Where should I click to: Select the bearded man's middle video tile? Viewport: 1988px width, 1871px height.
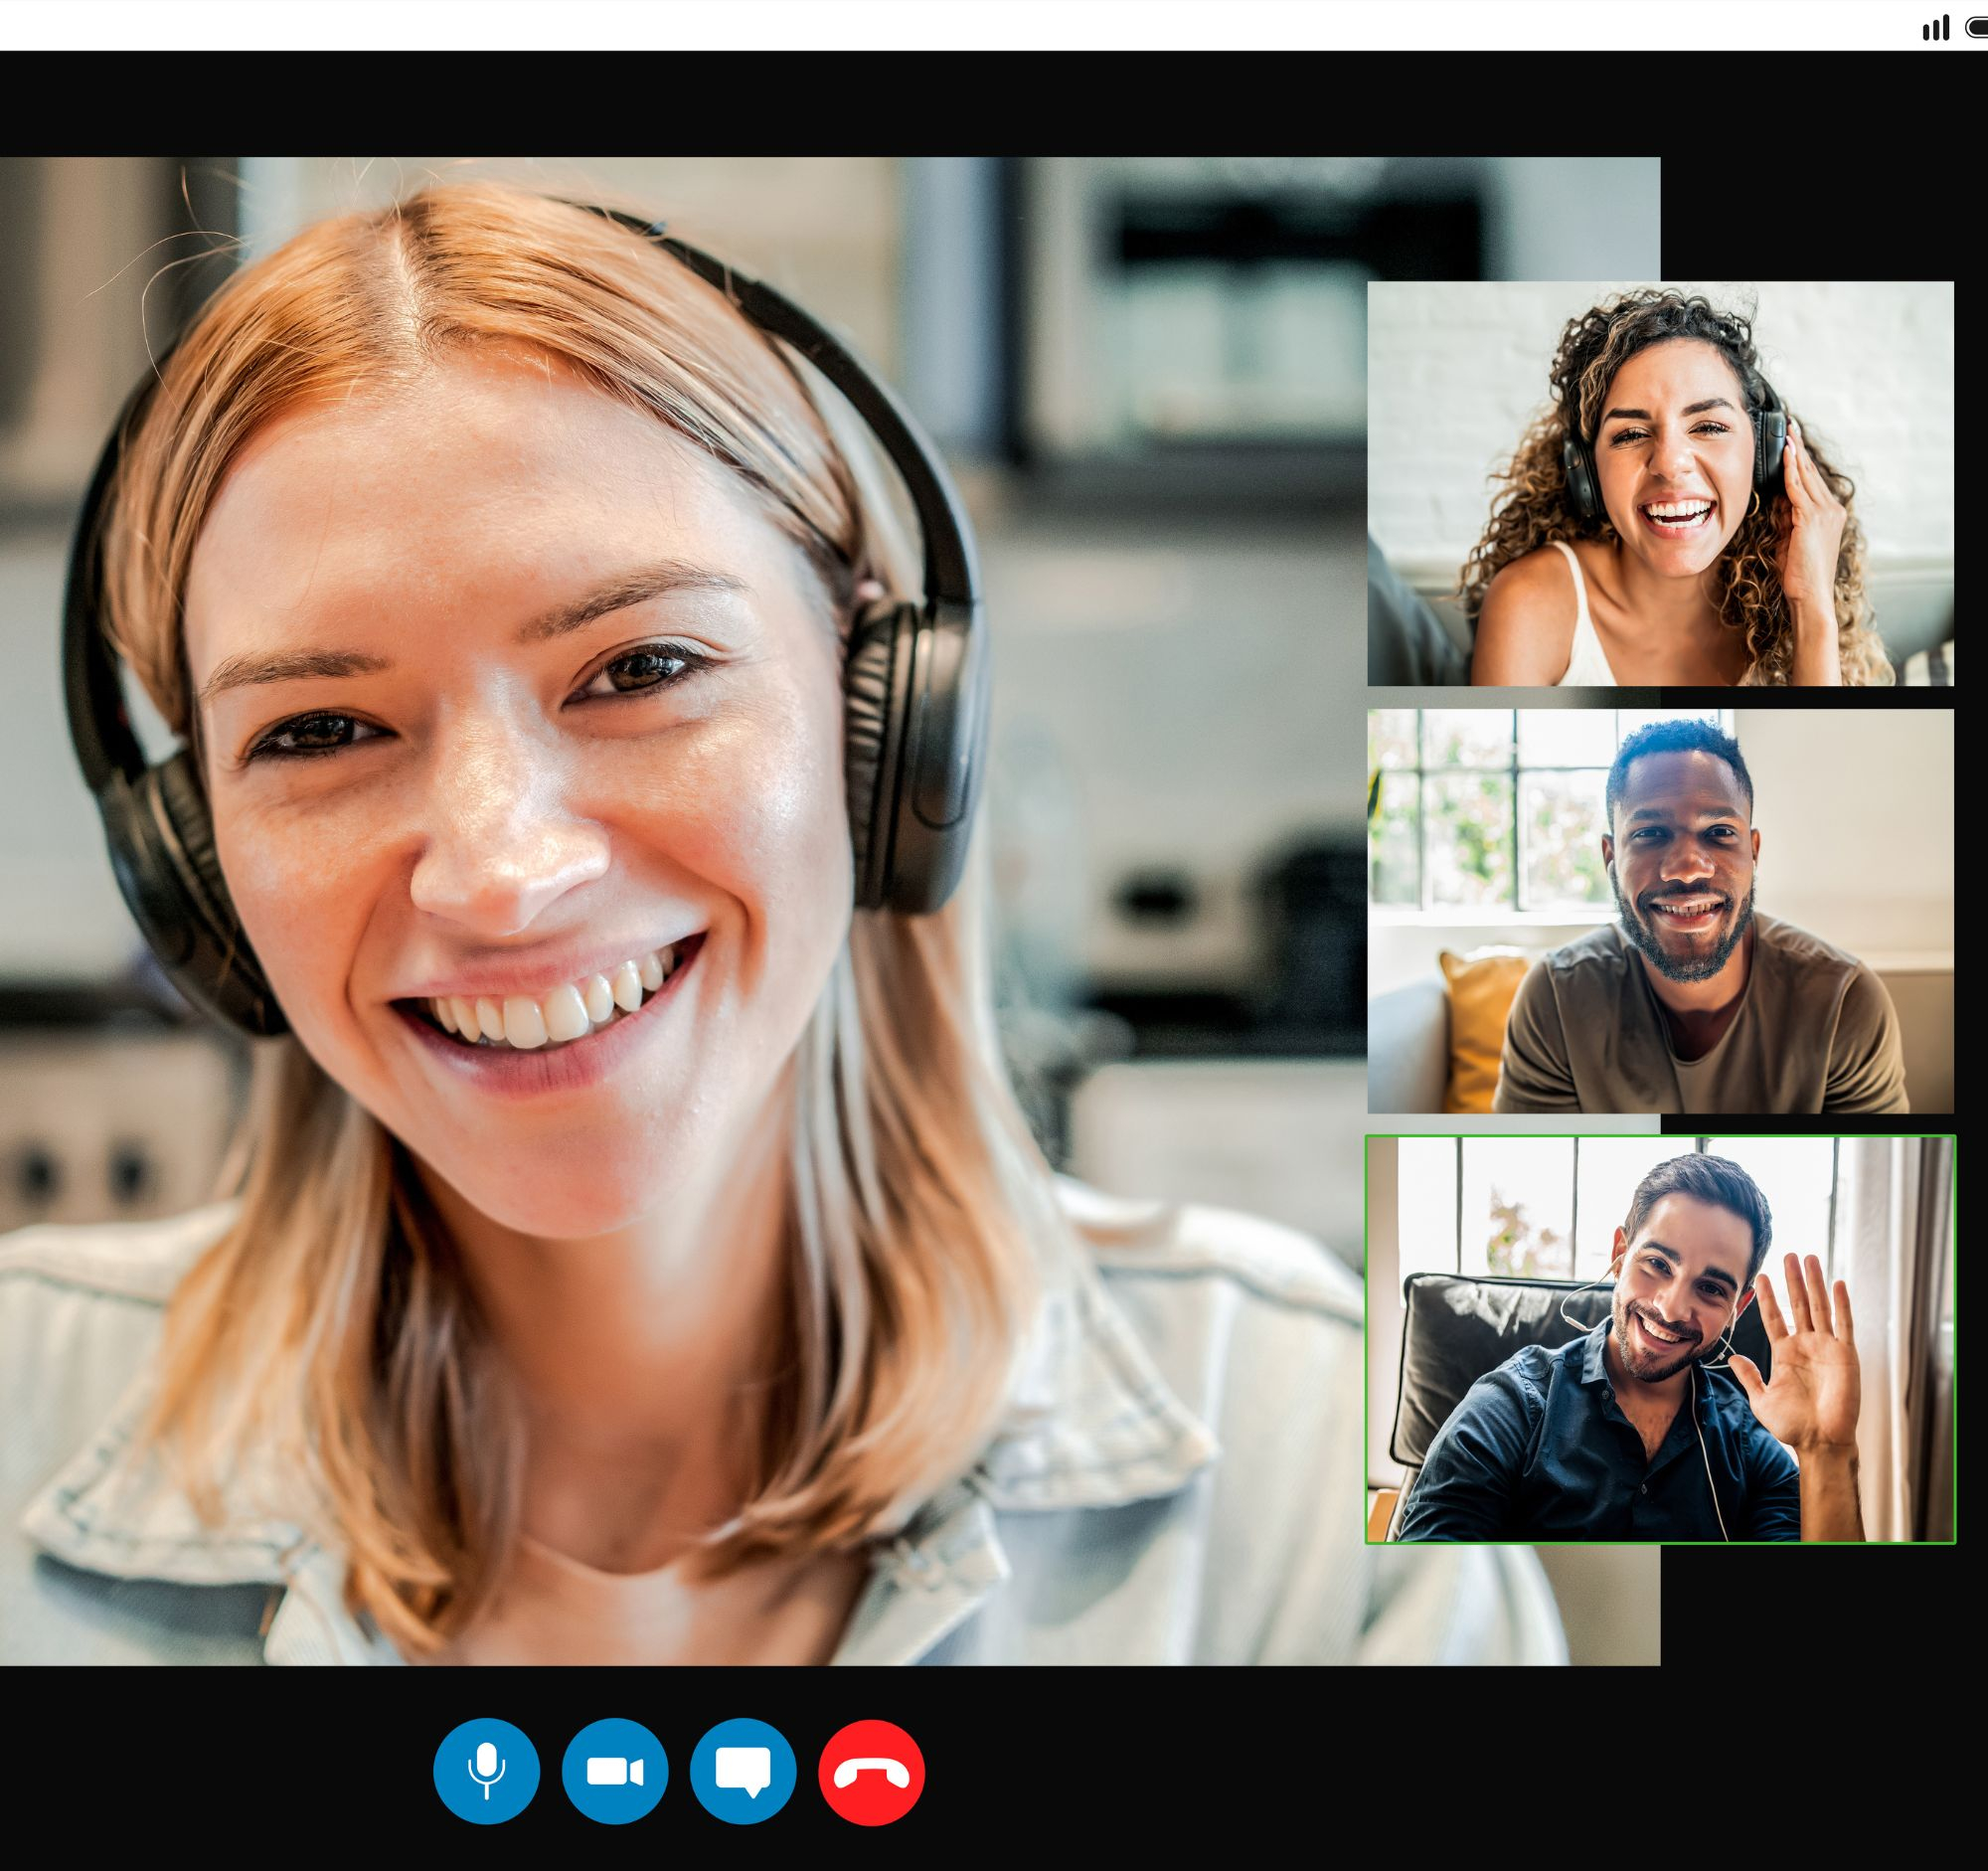[1660, 911]
